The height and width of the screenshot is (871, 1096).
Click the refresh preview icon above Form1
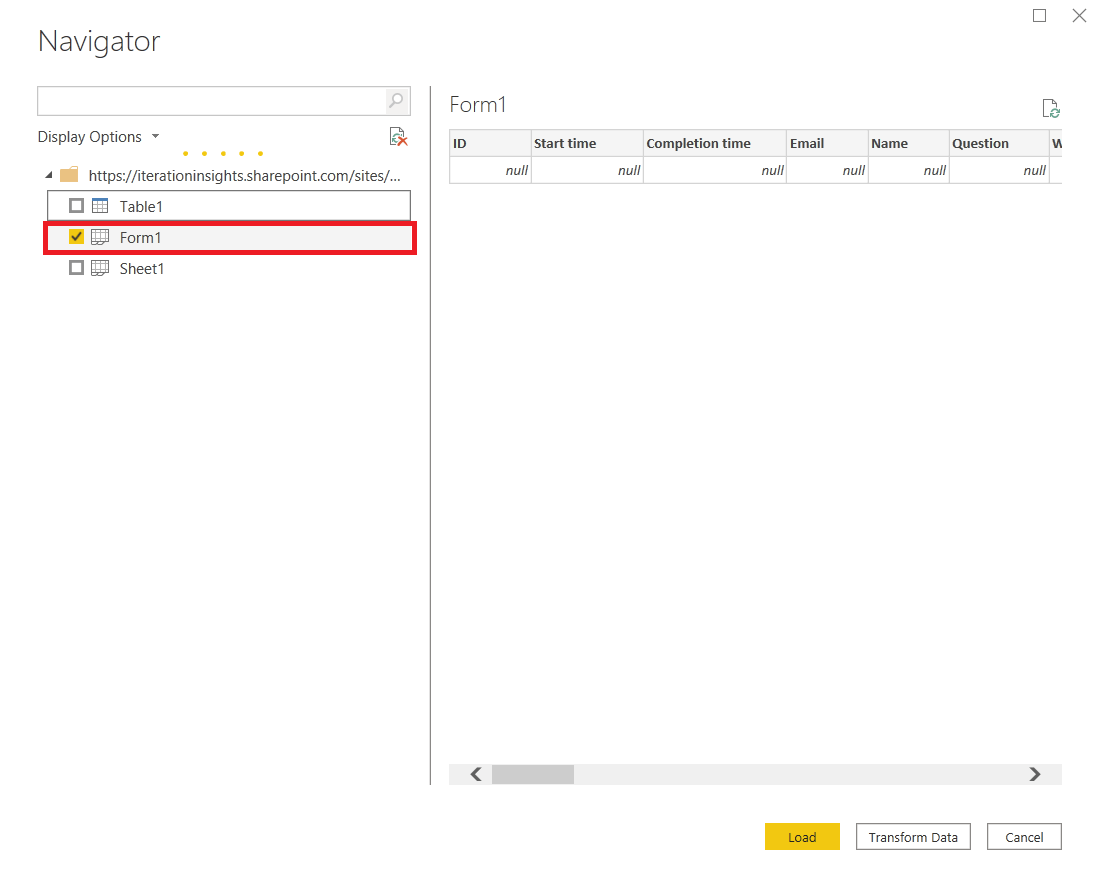point(1050,107)
